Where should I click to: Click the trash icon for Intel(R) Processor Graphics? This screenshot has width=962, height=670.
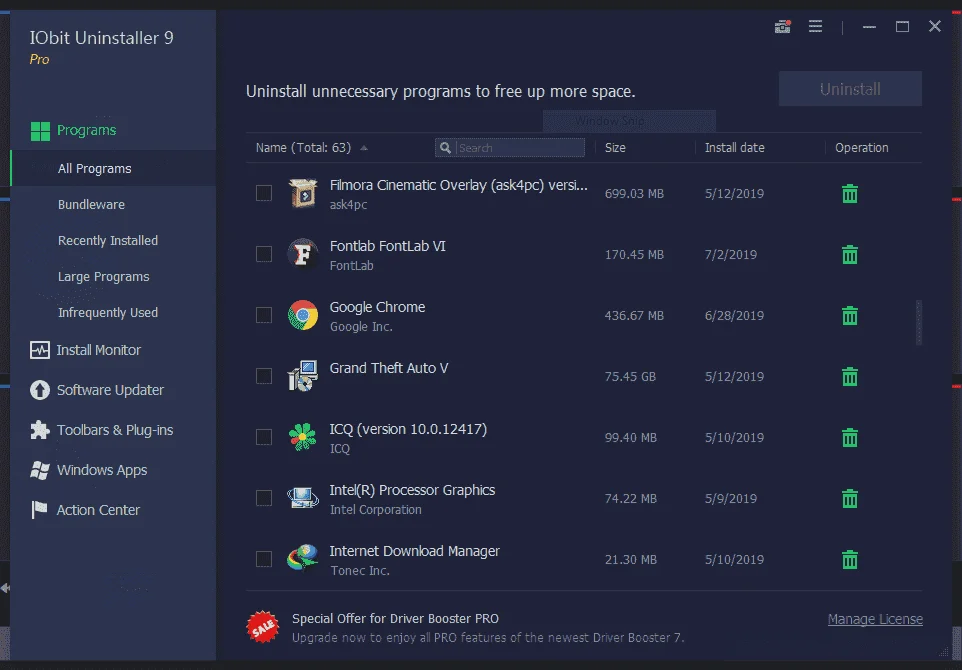[x=850, y=498]
